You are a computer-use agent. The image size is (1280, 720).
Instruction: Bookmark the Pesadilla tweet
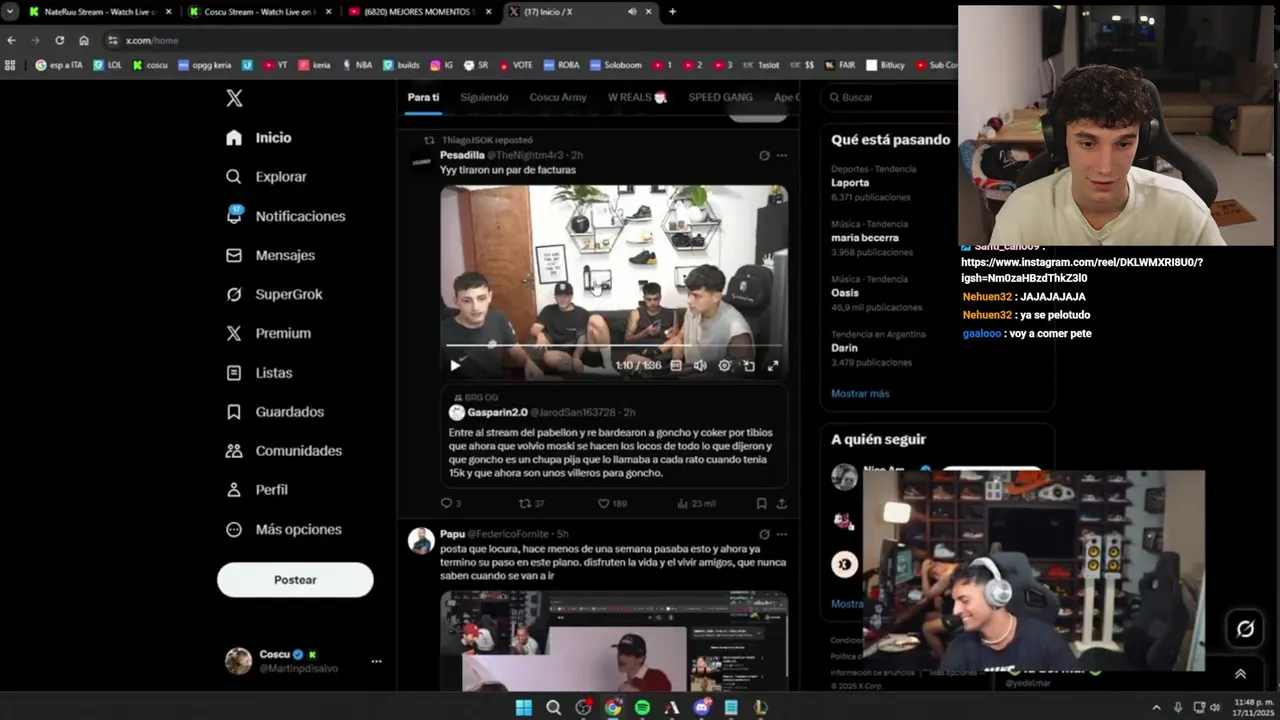coord(761,503)
